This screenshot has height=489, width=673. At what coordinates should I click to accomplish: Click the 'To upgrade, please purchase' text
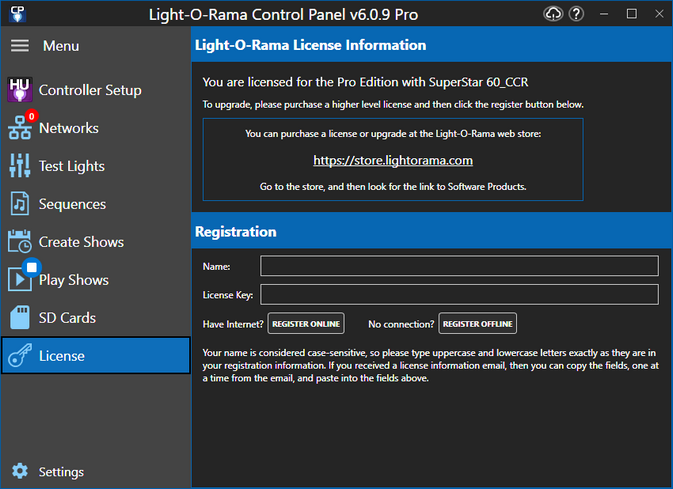(393, 104)
